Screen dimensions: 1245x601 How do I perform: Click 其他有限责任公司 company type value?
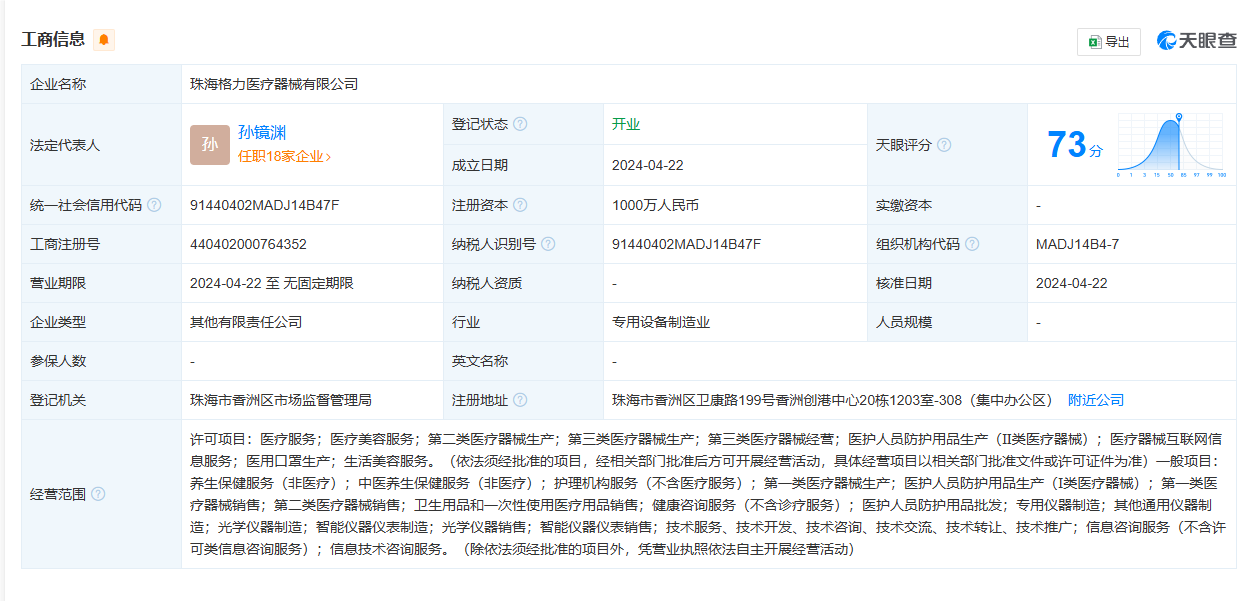(x=246, y=322)
